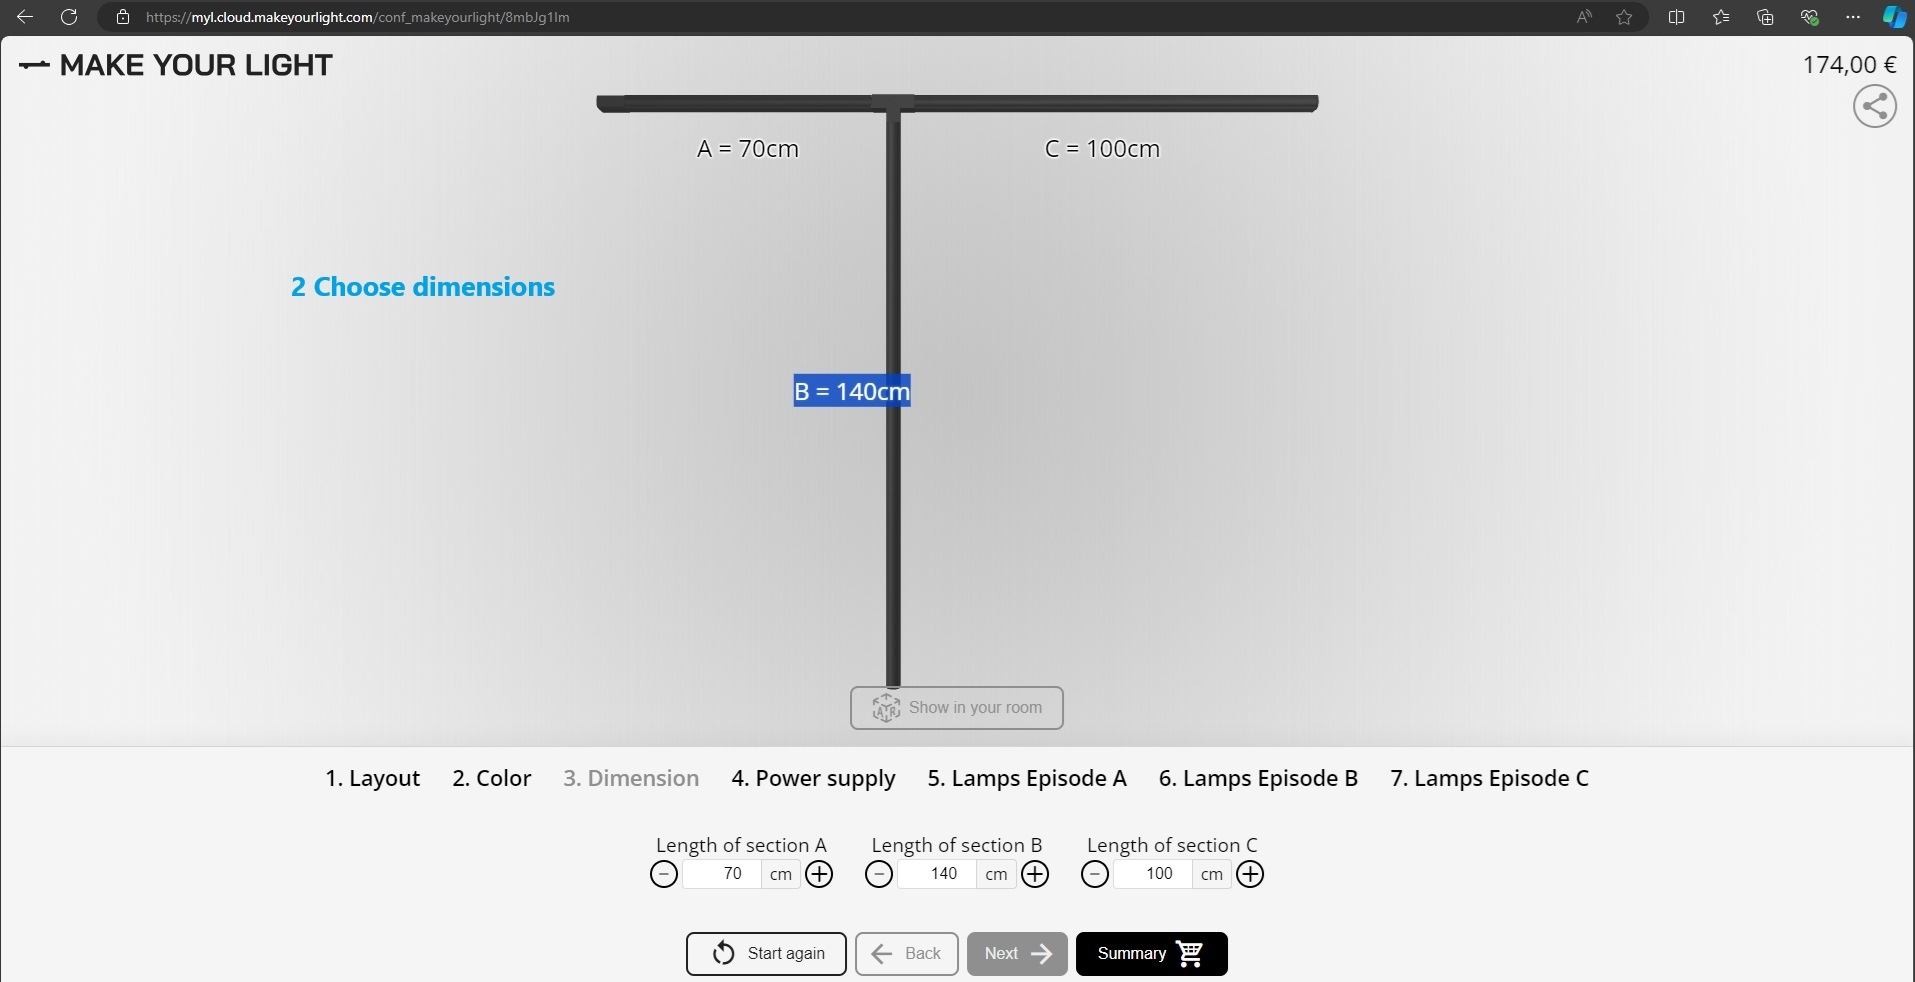Viewport: 1915px width, 982px height.
Task: Add page to favorites with the star icon
Action: click(1624, 17)
